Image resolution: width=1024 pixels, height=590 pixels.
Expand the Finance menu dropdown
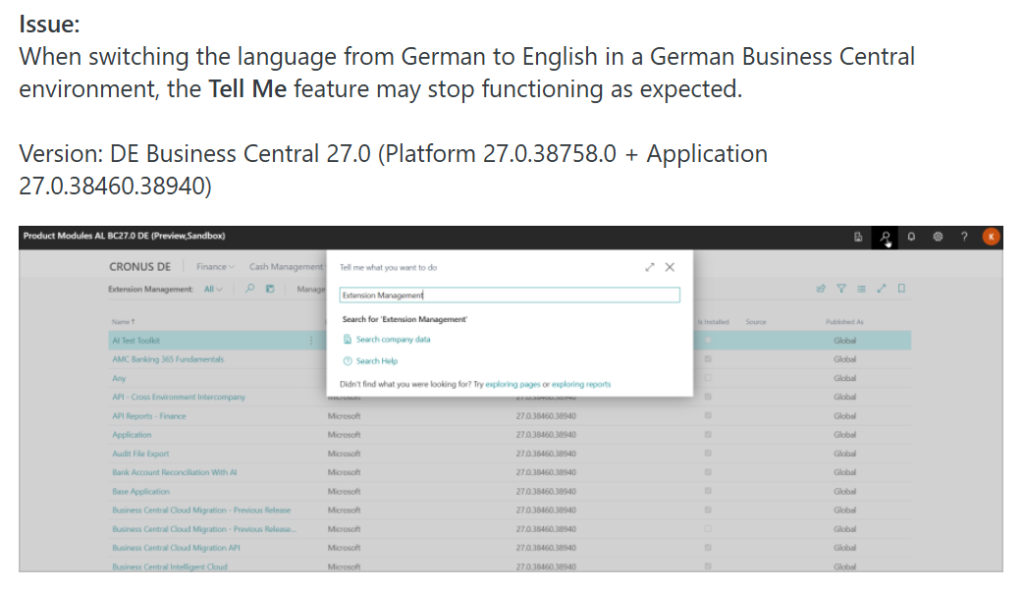[214, 267]
